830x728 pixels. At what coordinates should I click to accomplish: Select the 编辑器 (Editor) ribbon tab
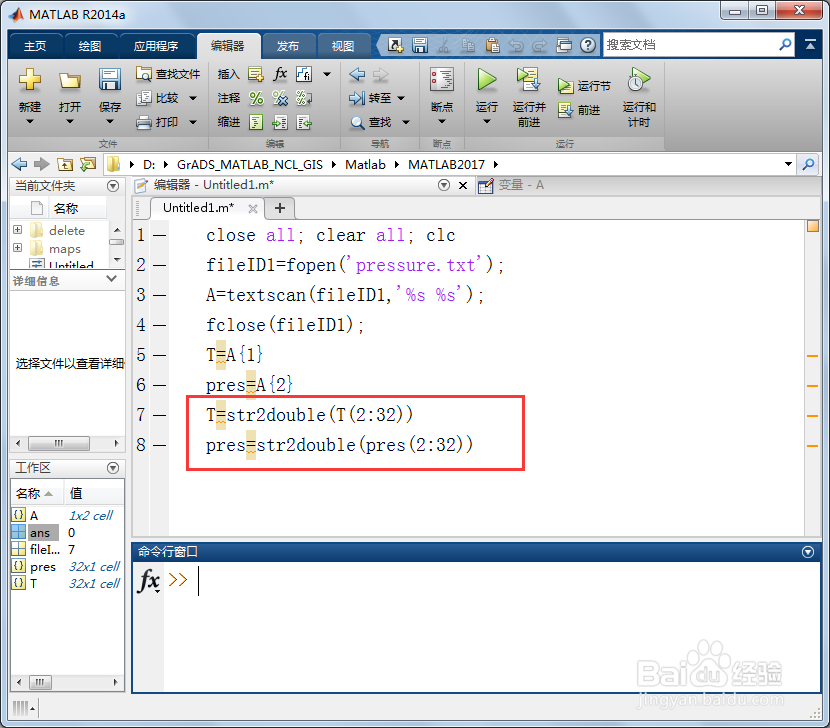pos(228,46)
